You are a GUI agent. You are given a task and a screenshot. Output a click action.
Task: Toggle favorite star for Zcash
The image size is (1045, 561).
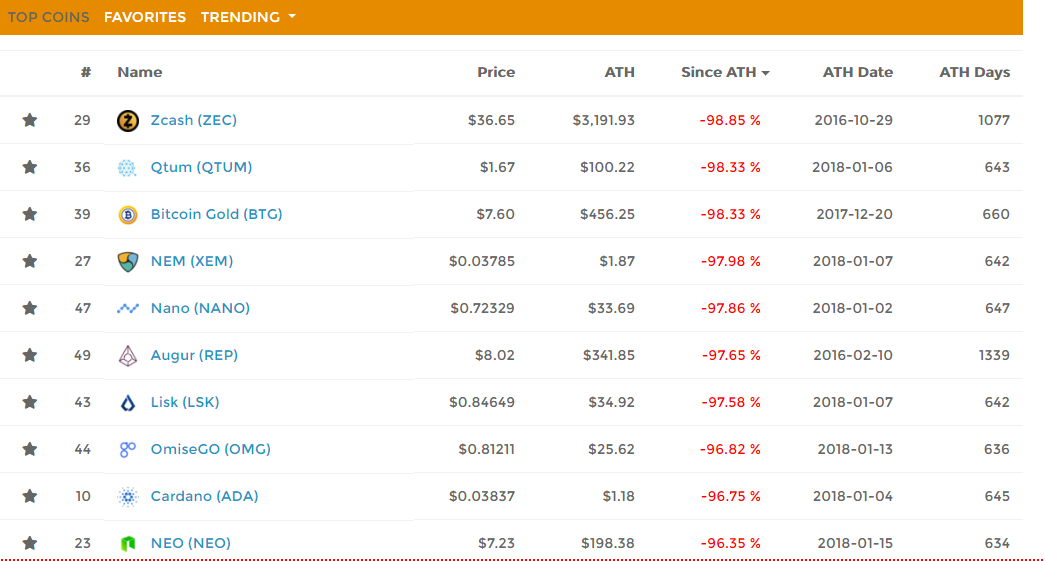(30, 121)
